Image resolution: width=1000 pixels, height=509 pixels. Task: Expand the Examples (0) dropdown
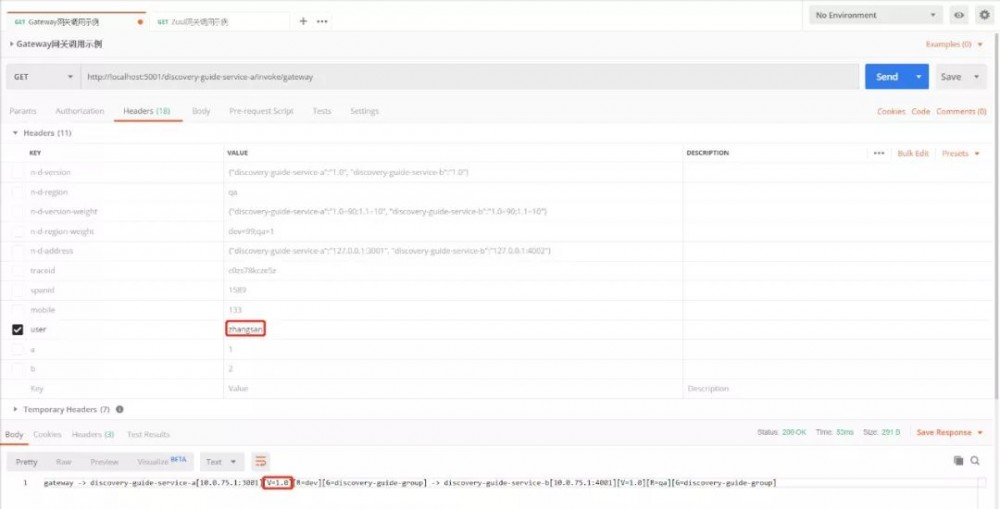tap(954, 44)
